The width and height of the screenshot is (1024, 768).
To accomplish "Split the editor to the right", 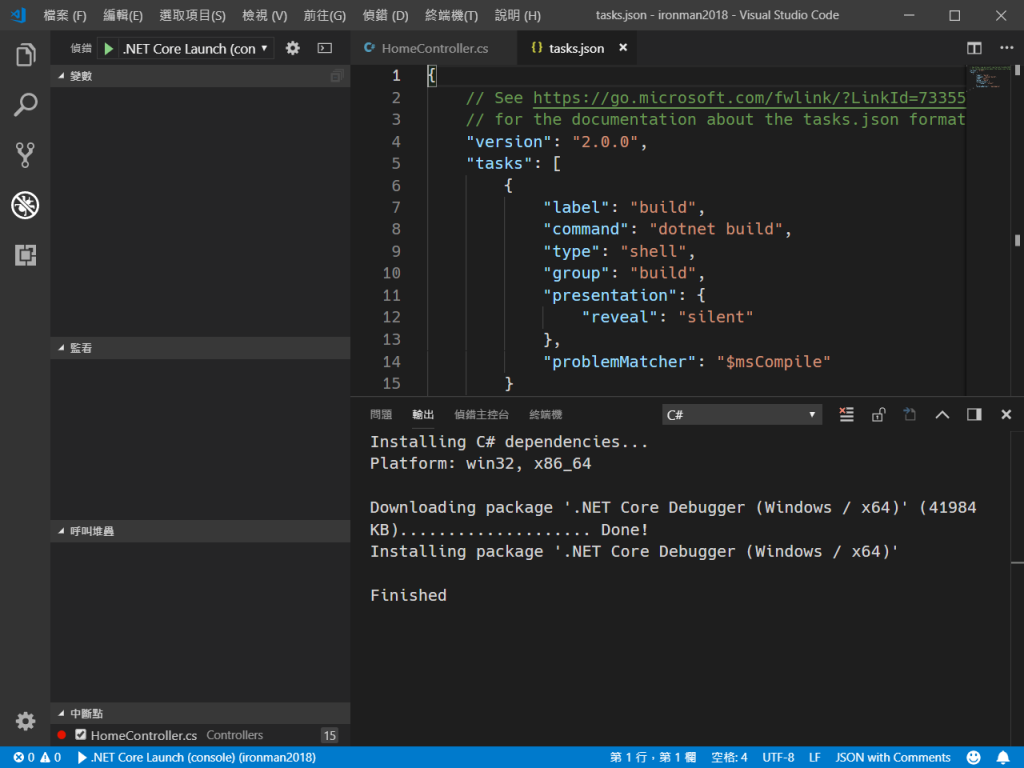I will click(x=974, y=48).
